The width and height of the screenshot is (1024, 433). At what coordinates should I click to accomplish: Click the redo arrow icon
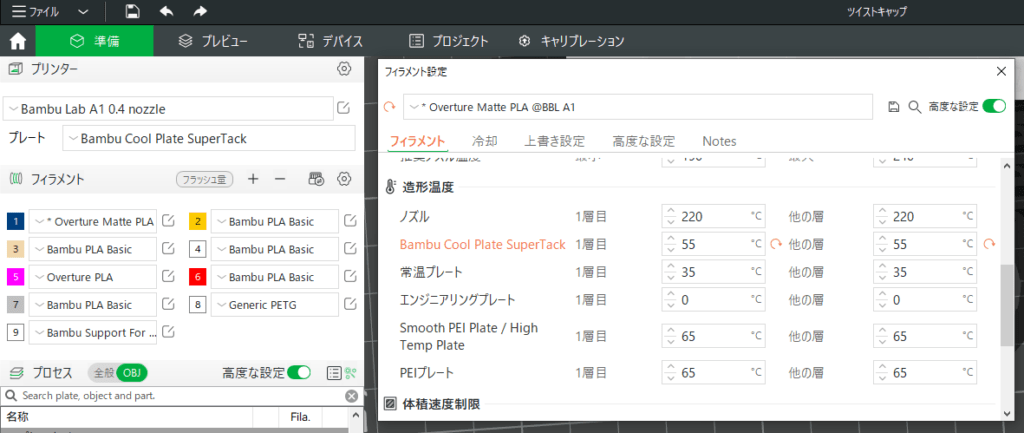tap(200, 11)
